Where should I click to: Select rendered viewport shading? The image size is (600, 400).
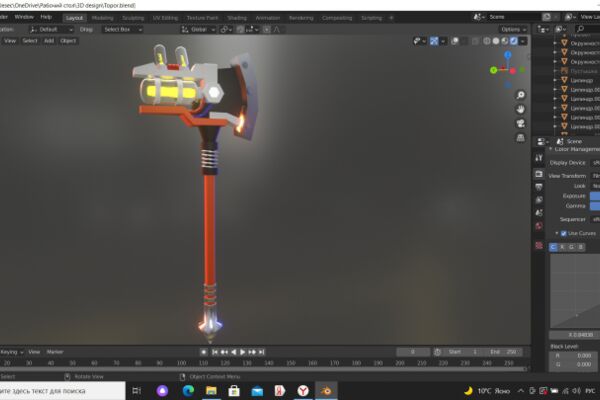pyautogui.click(x=514, y=41)
